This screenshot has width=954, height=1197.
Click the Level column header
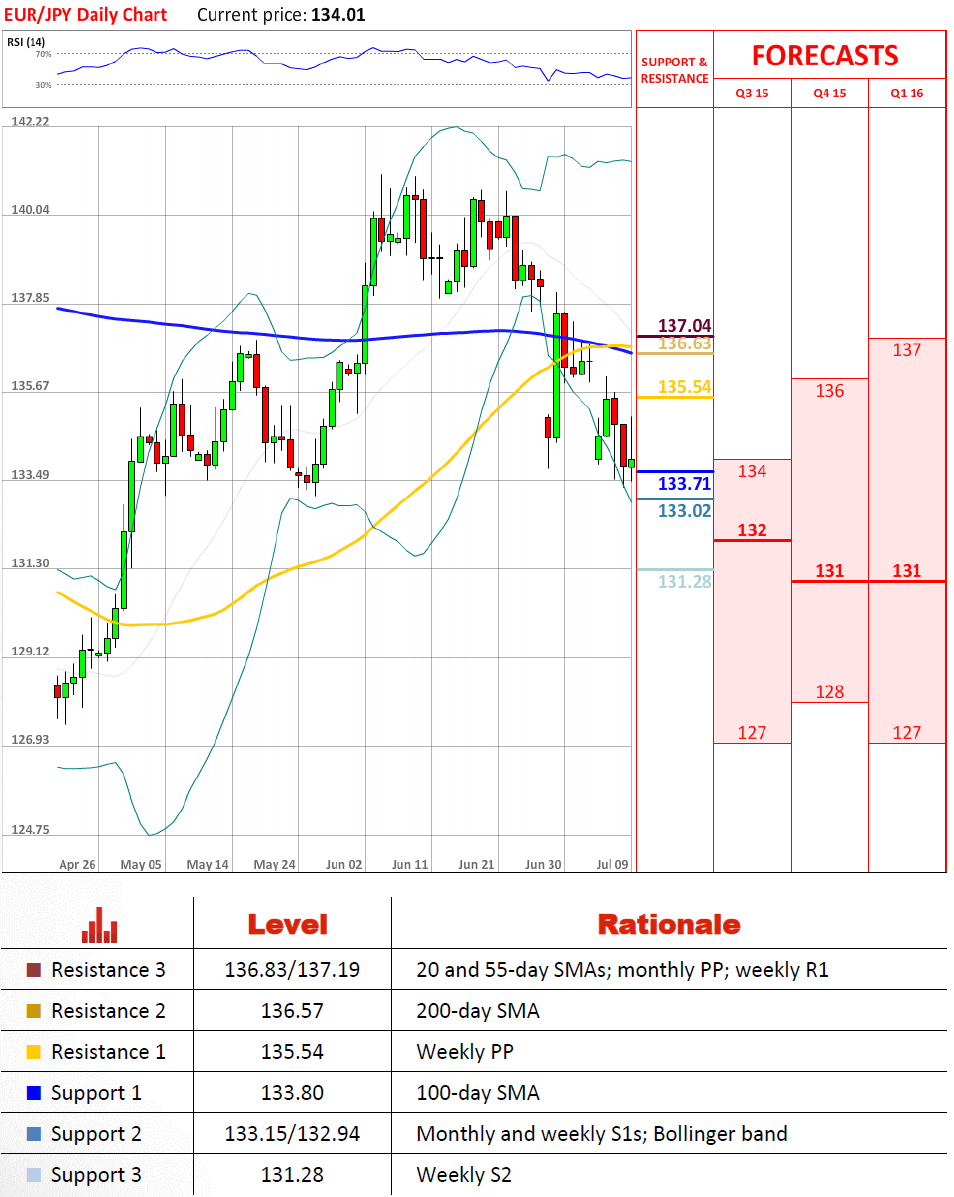click(x=288, y=924)
